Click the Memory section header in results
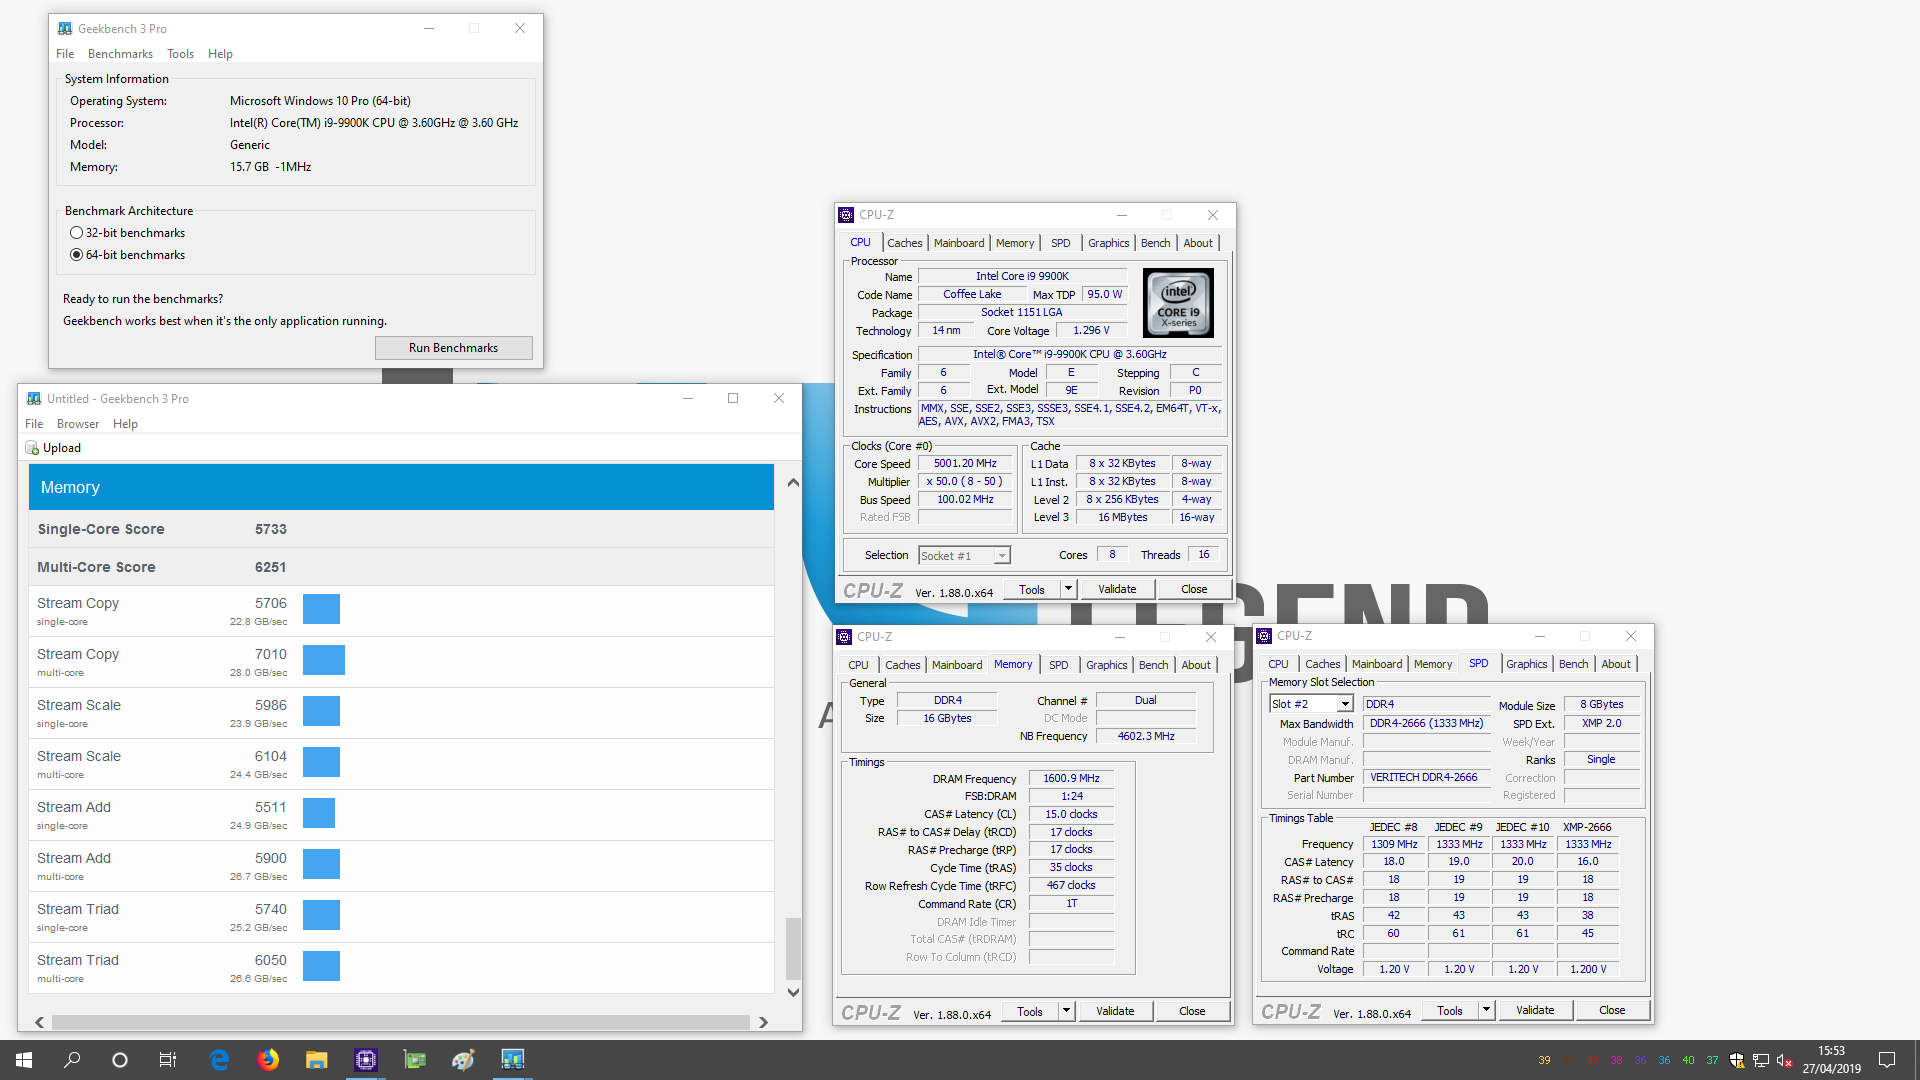 pos(401,487)
